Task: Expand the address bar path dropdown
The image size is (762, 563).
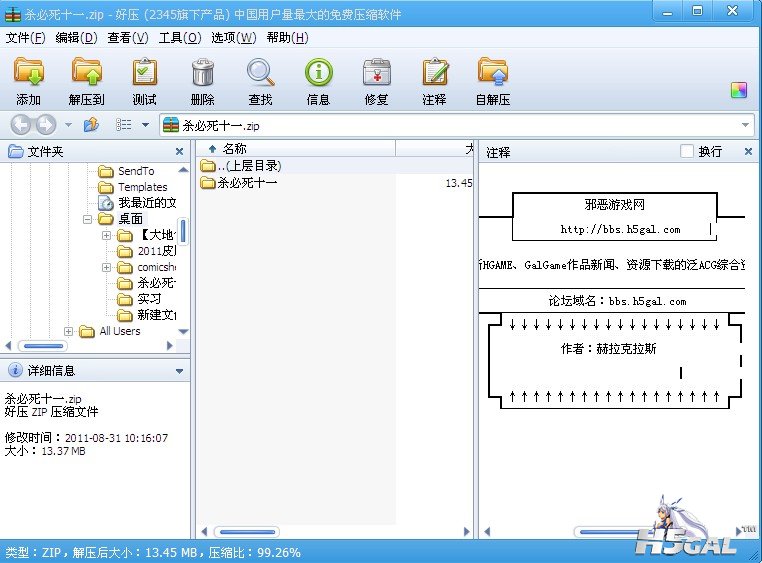Action: click(745, 125)
